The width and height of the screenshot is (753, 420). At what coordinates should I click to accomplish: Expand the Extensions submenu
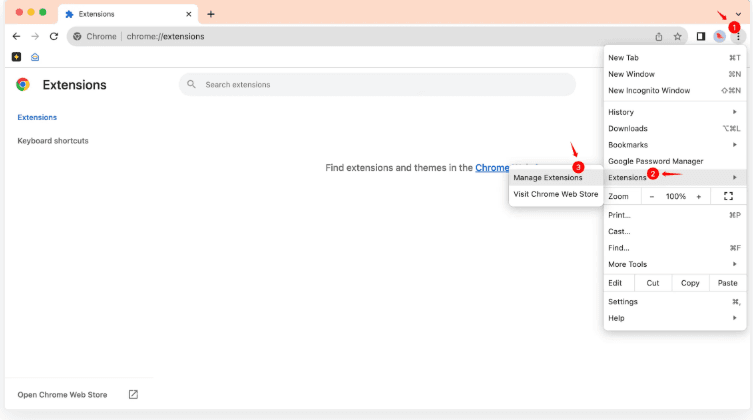(675, 178)
